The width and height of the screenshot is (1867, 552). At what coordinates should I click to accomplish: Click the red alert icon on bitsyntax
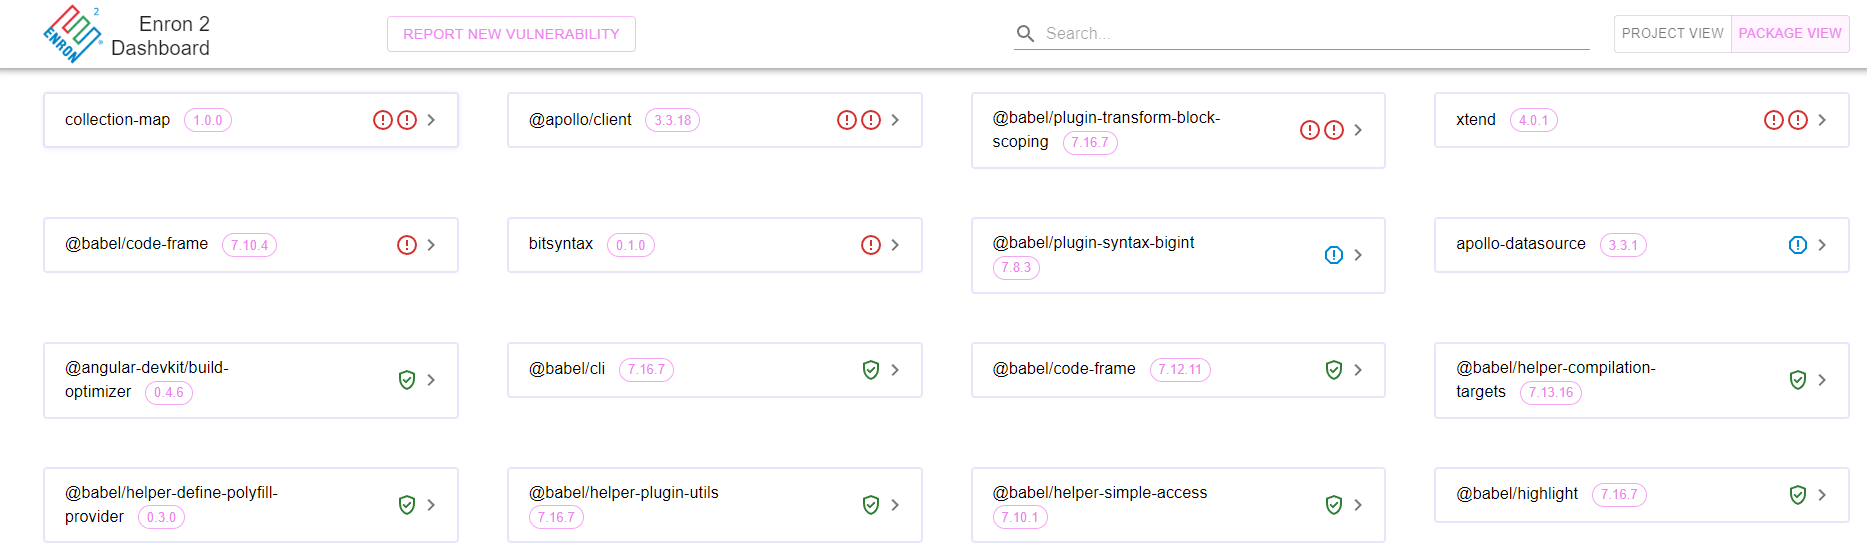871,245
